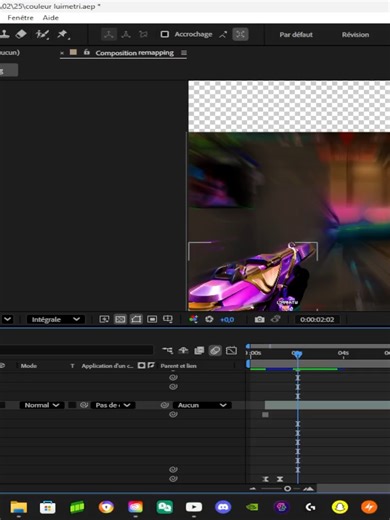This screenshot has height=520, width=390.
Task: Click the composition color label swatch in tab
Action: (x=73, y=52)
